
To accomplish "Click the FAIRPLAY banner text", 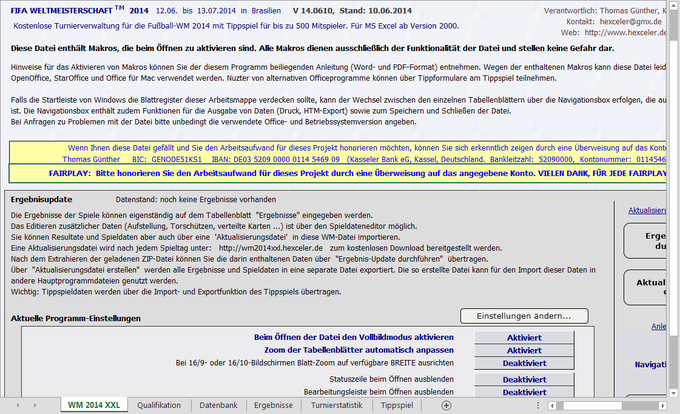I will (x=357, y=173).
